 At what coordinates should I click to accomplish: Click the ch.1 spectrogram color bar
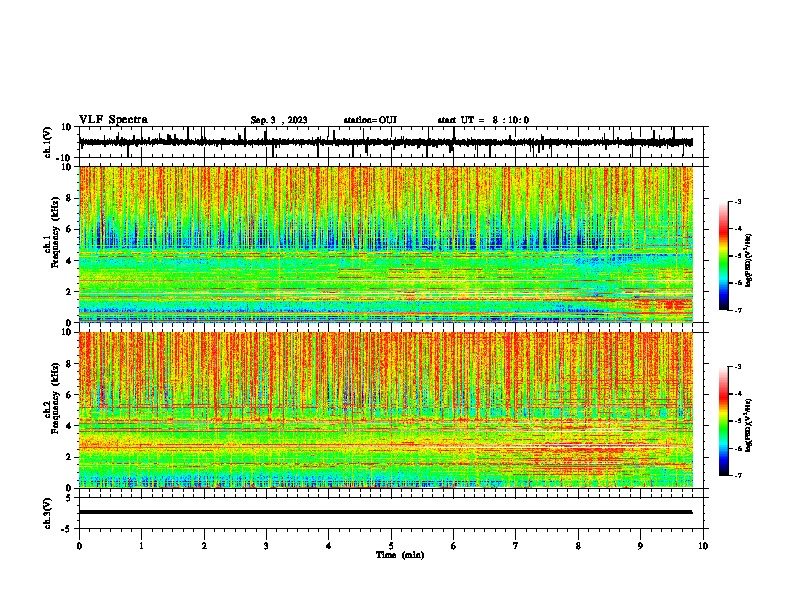click(x=723, y=256)
